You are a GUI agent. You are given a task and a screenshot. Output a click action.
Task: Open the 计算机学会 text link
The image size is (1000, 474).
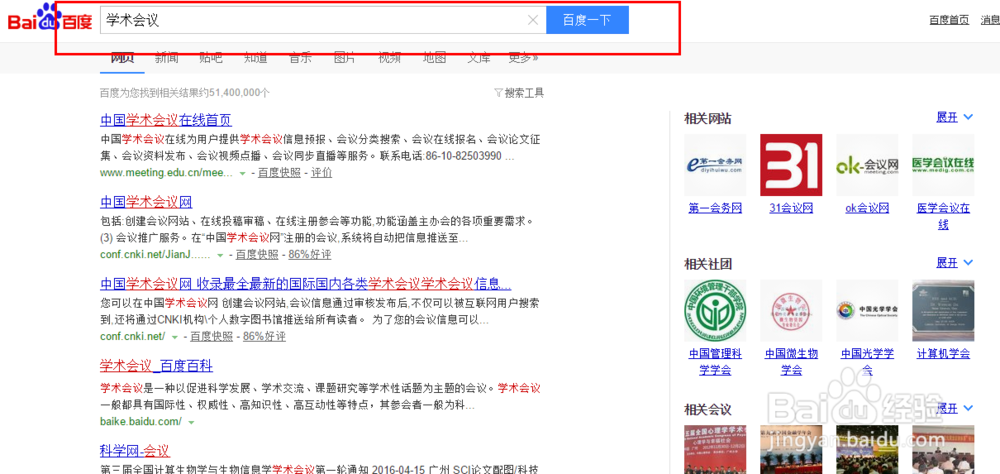coord(943,353)
